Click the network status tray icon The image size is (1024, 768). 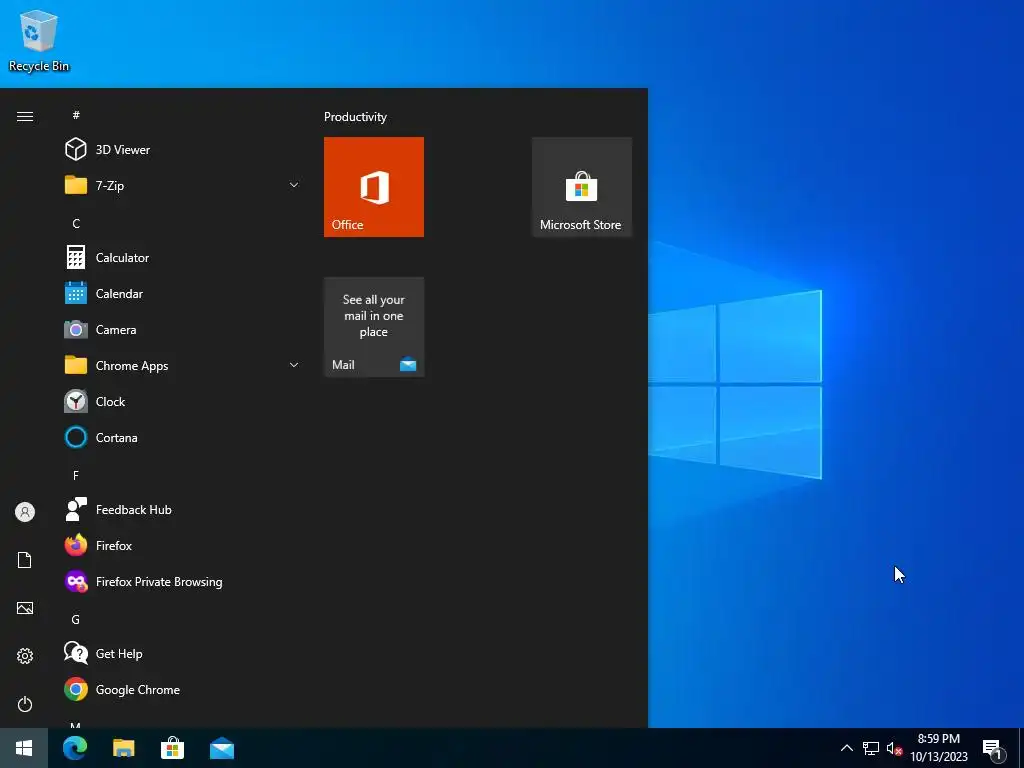[871, 748]
